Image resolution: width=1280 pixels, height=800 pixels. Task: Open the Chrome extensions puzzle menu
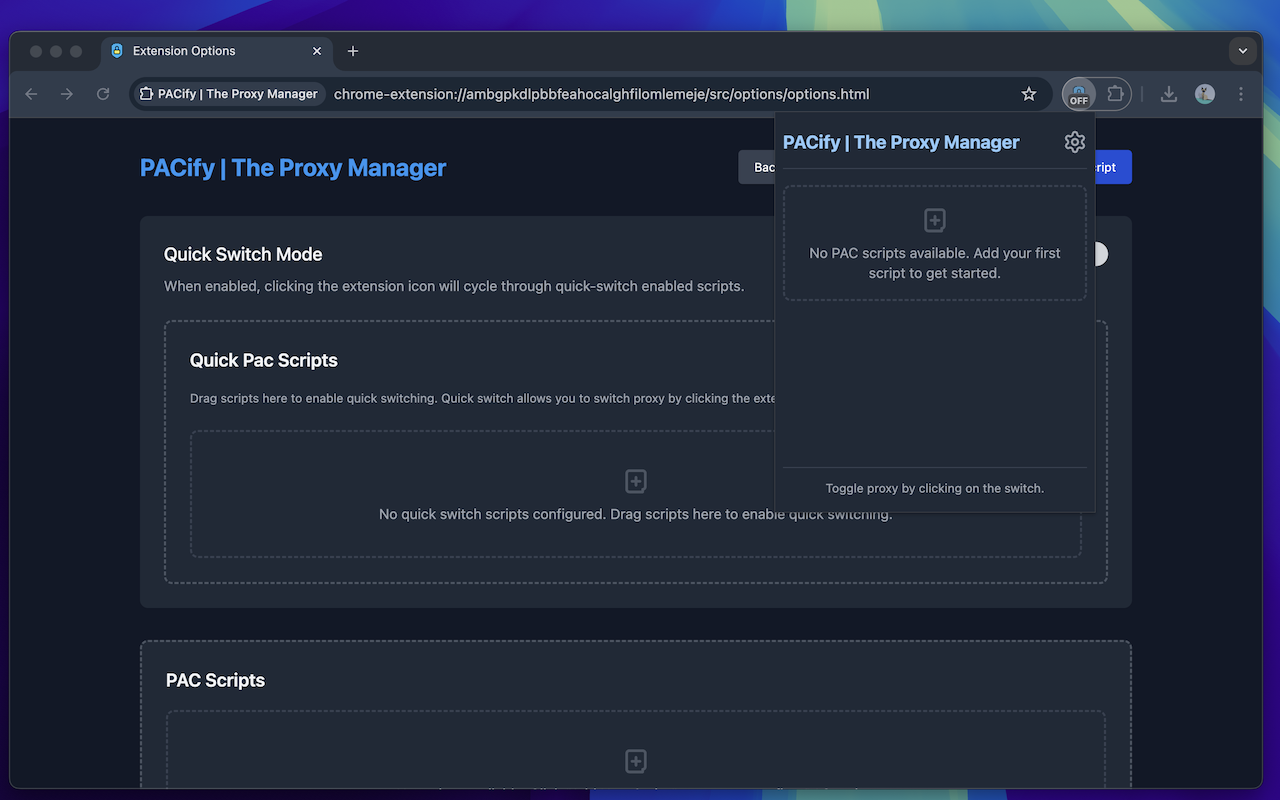tap(1115, 94)
